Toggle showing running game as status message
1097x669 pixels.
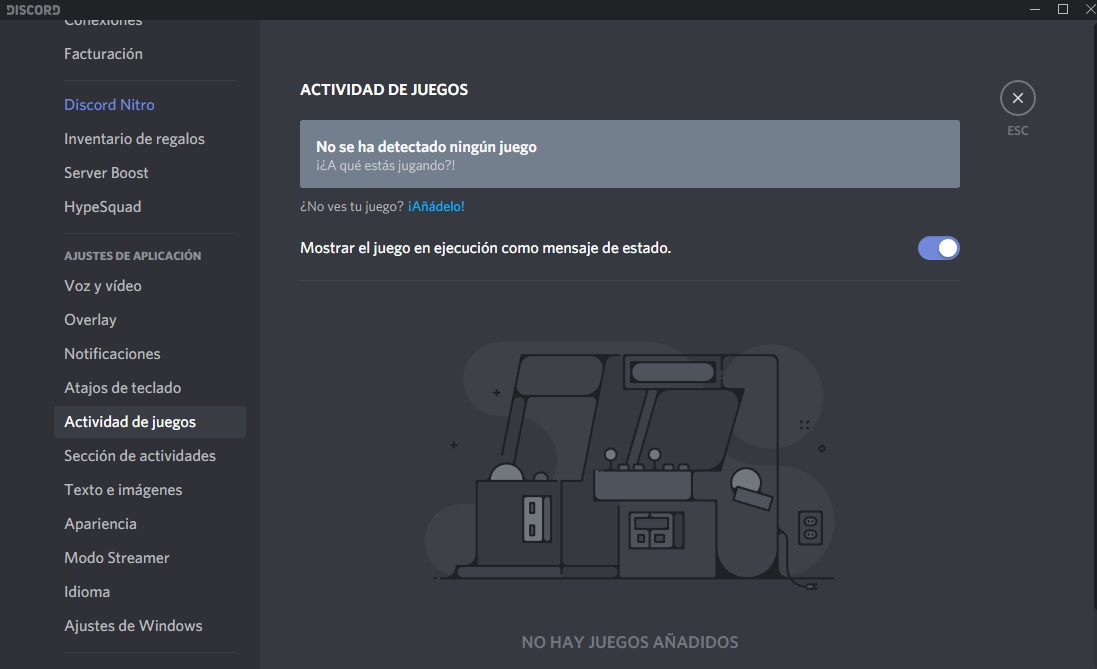tap(938, 248)
